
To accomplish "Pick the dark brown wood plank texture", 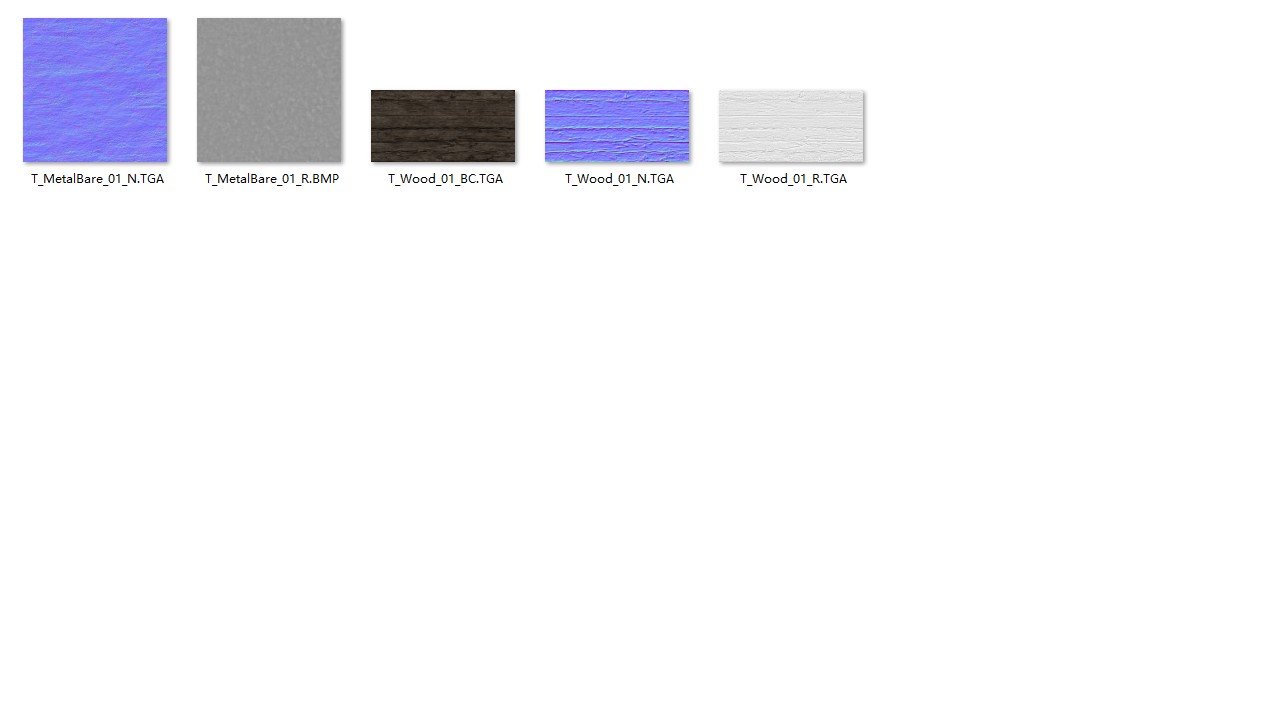I will 443,126.
